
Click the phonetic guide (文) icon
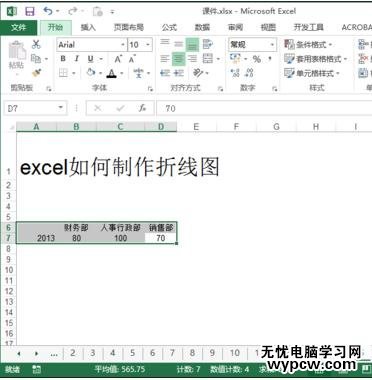tap(139, 73)
